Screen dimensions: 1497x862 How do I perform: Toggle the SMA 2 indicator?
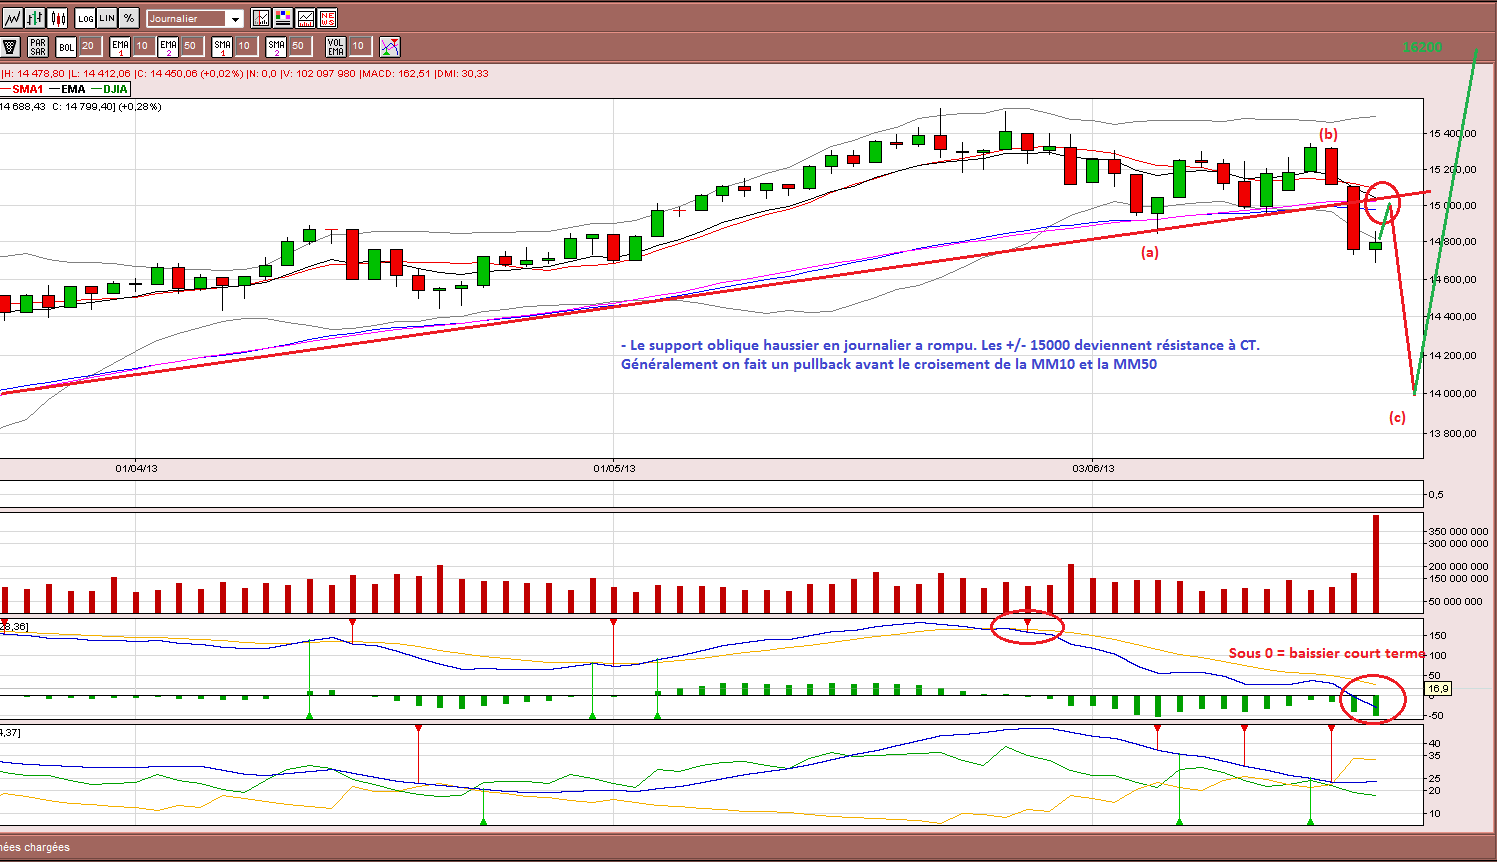coord(276,46)
